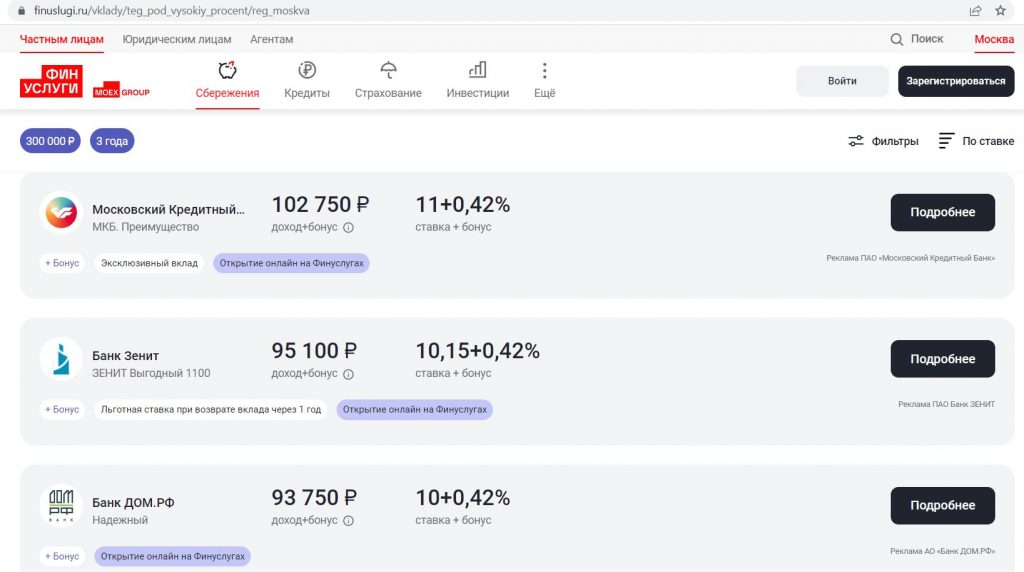Open the Страхование umbrella section
The image size is (1024, 572).
pyautogui.click(x=388, y=80)
